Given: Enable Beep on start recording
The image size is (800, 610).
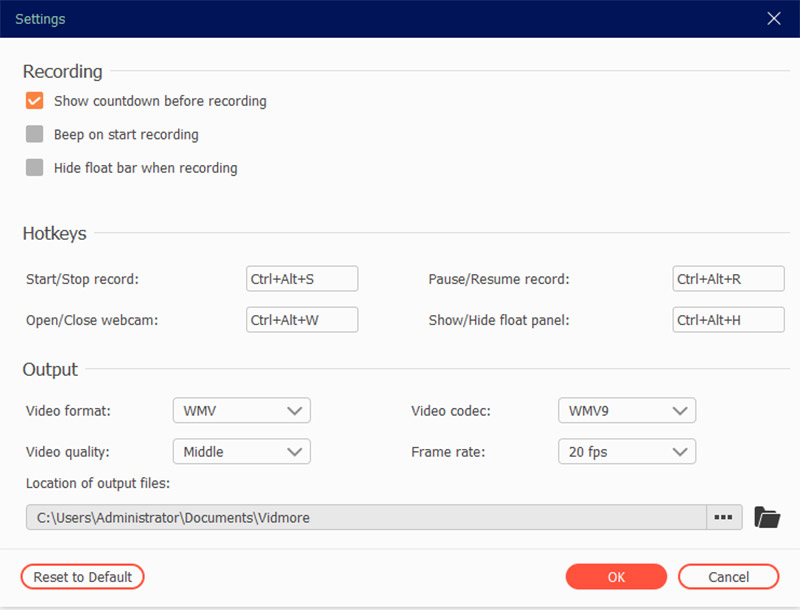Looking at the screenshot, I should coord(35,134).
